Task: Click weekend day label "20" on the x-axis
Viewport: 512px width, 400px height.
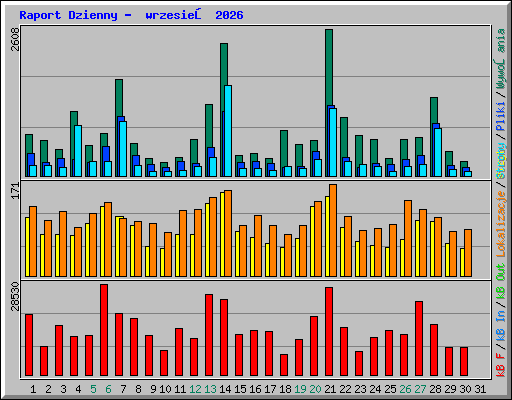Action: point(315,389)
